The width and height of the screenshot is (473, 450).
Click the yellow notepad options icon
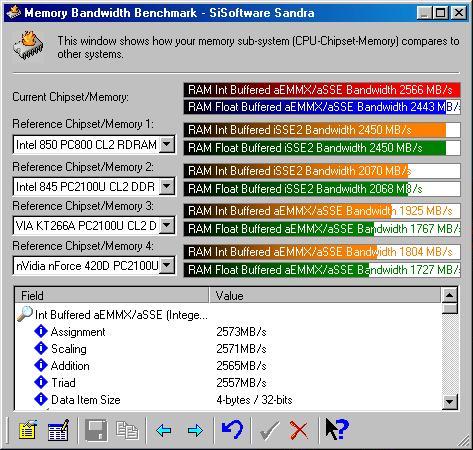tap(27, 430)
